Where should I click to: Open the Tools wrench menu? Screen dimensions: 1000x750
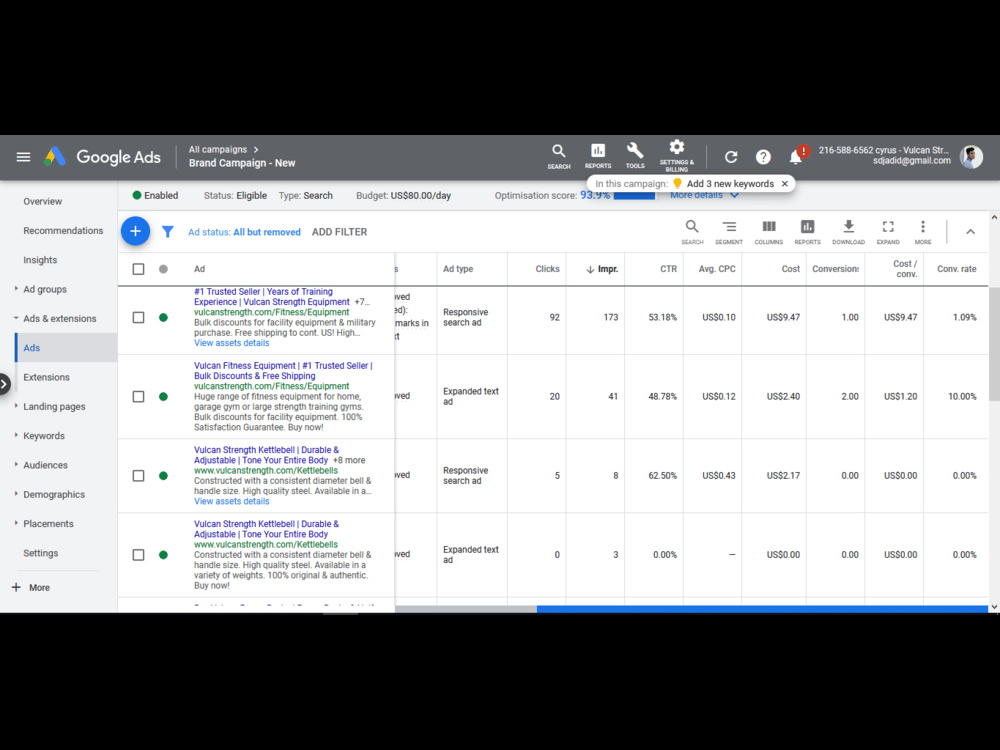click(x=635, y=156)
